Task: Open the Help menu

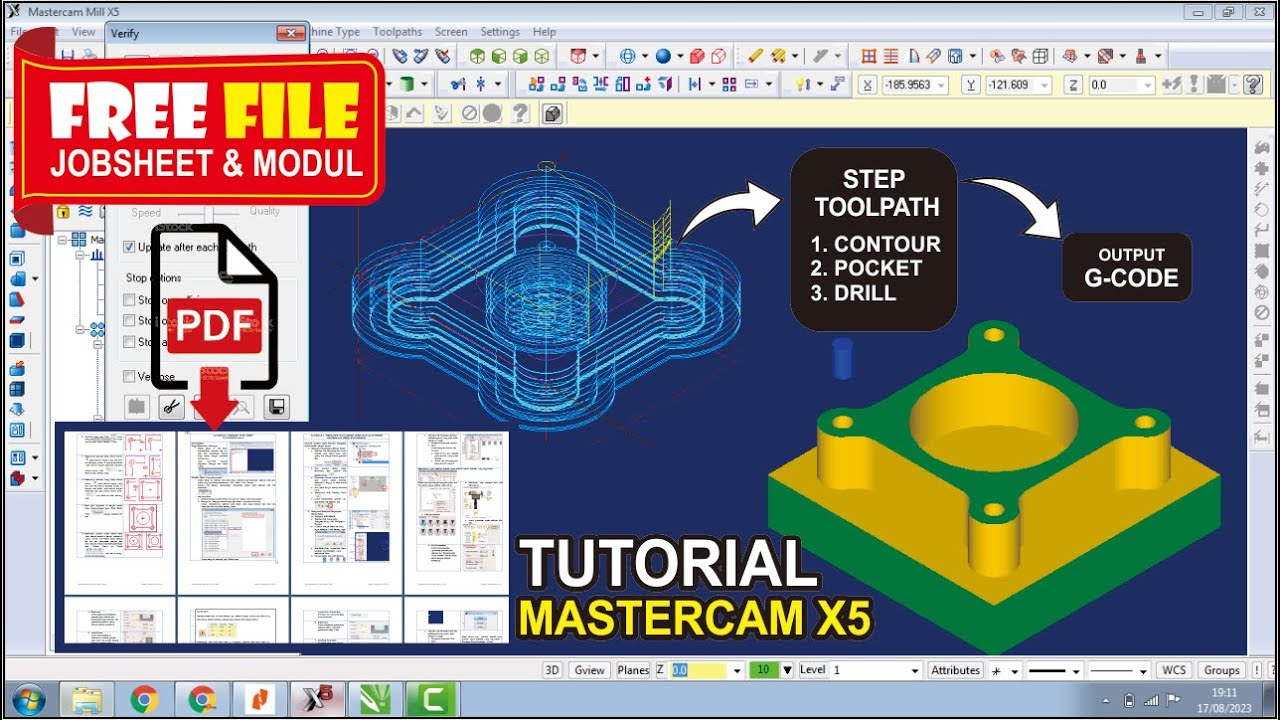Action: point(544,32)
